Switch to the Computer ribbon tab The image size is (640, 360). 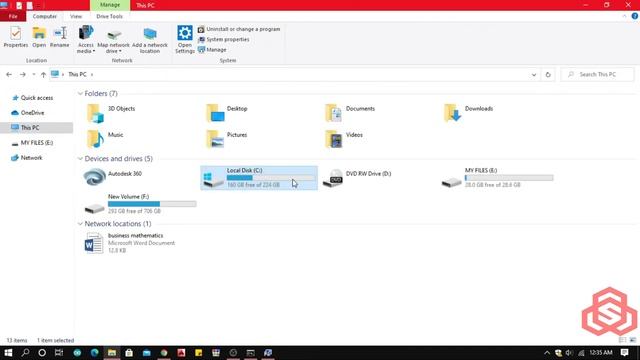[44, 16]
